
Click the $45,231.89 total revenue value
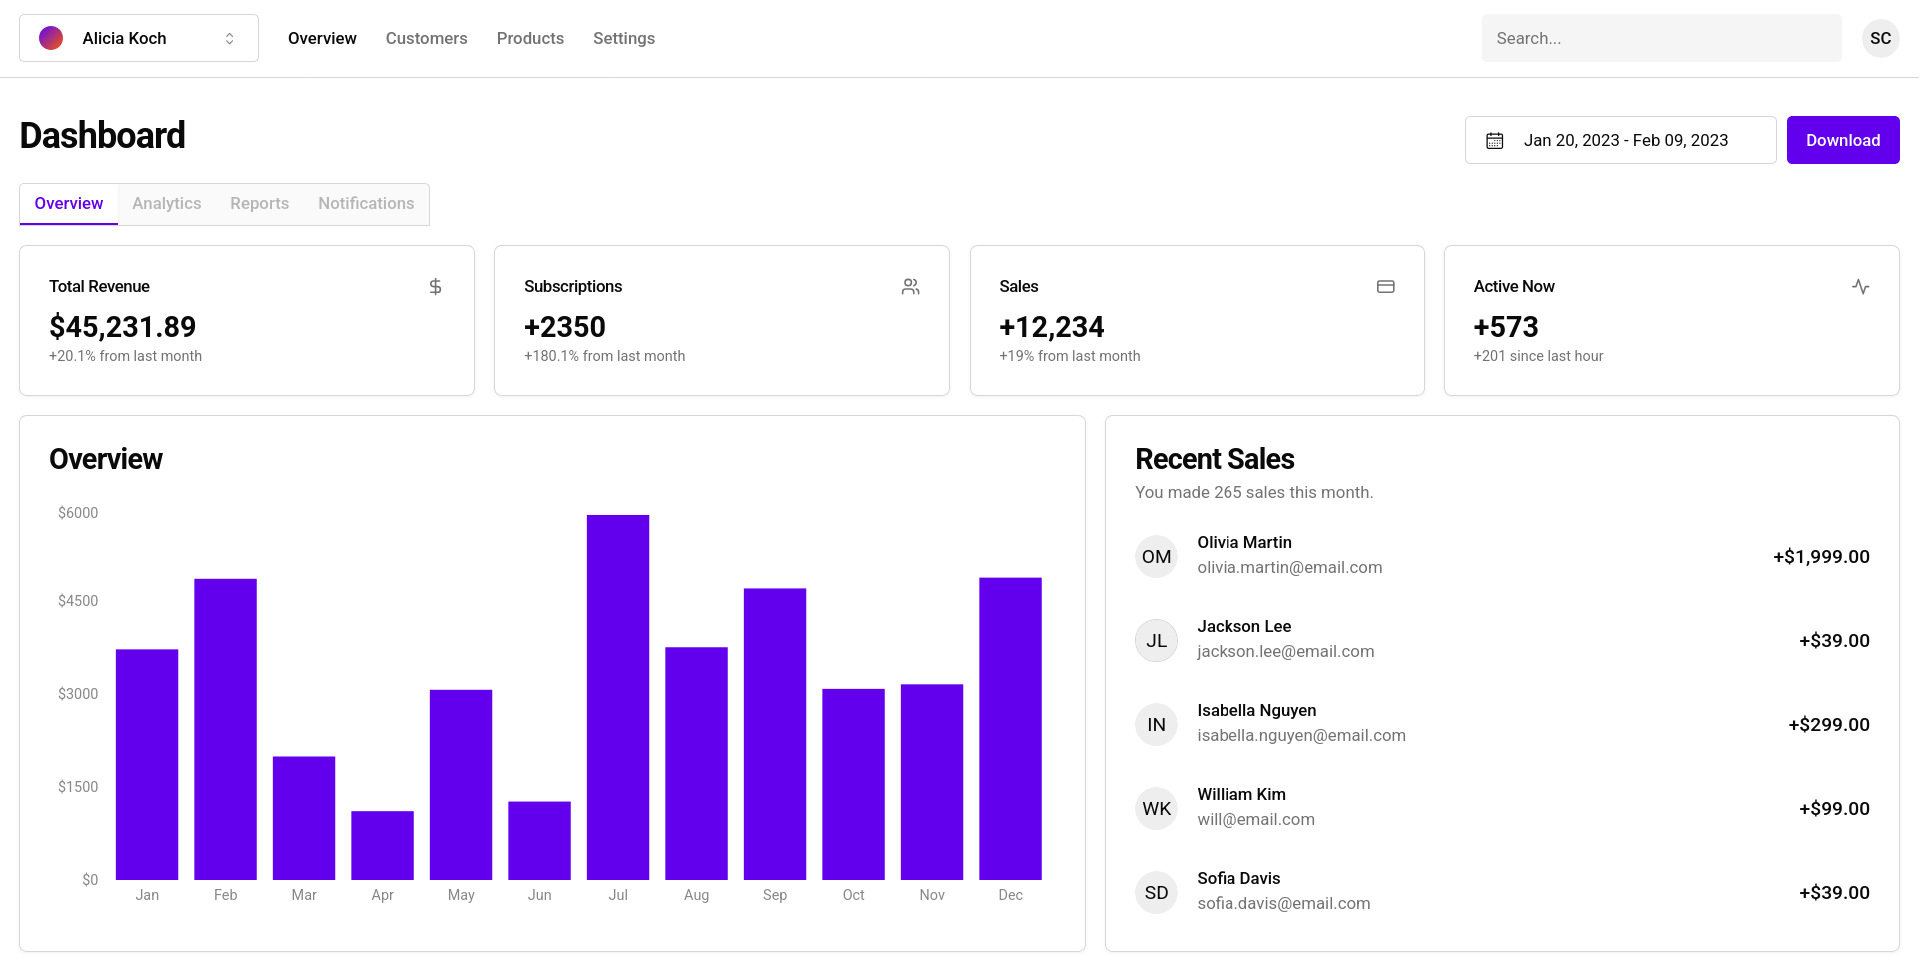pos(122,327)
